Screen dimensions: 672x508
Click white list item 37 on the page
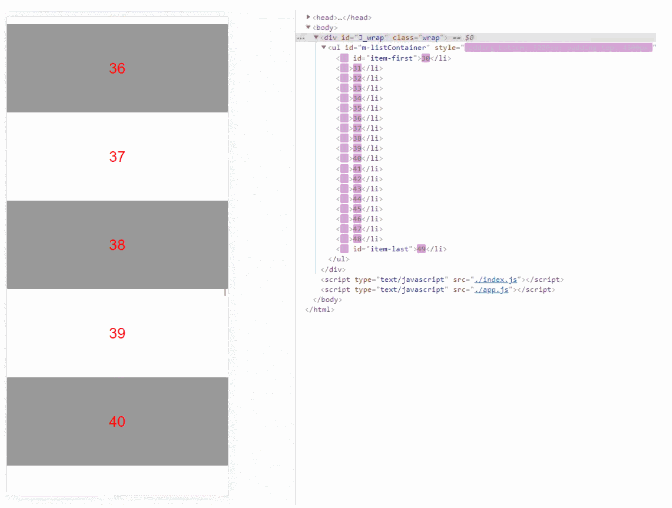pyautogui.click(x=117, y=156)
